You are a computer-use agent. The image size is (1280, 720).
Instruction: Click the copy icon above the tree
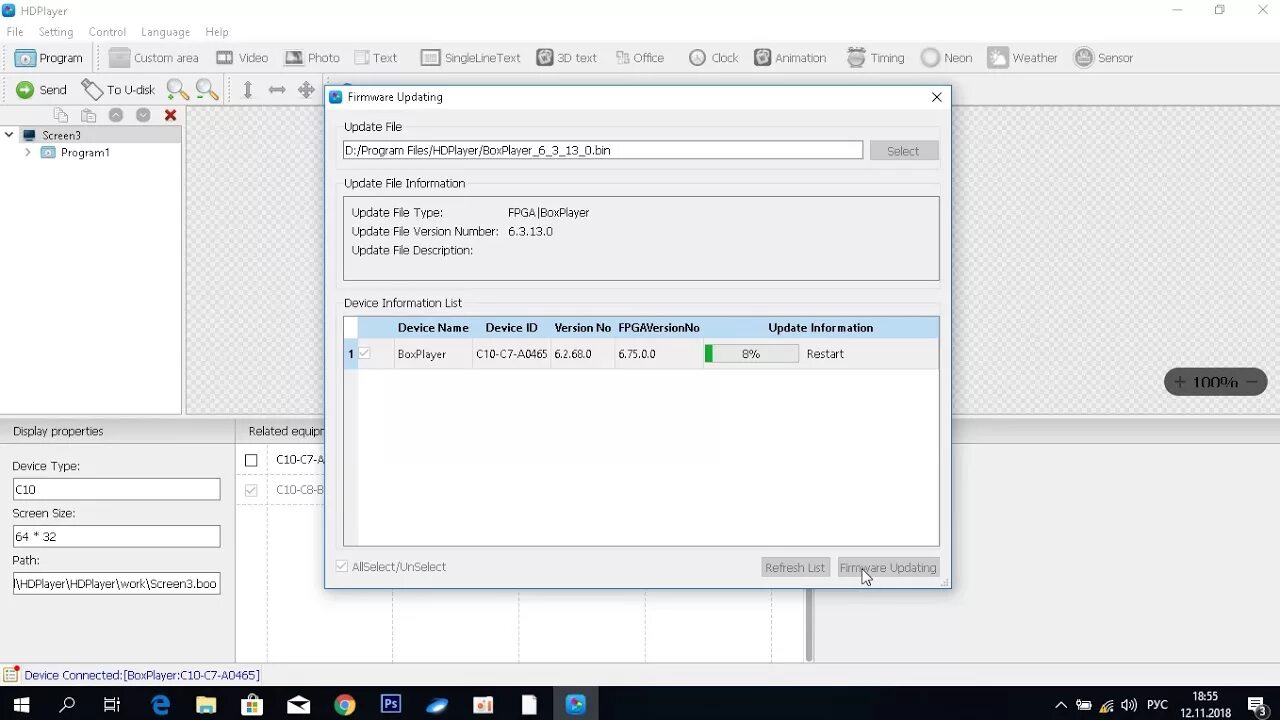[61, 115]
